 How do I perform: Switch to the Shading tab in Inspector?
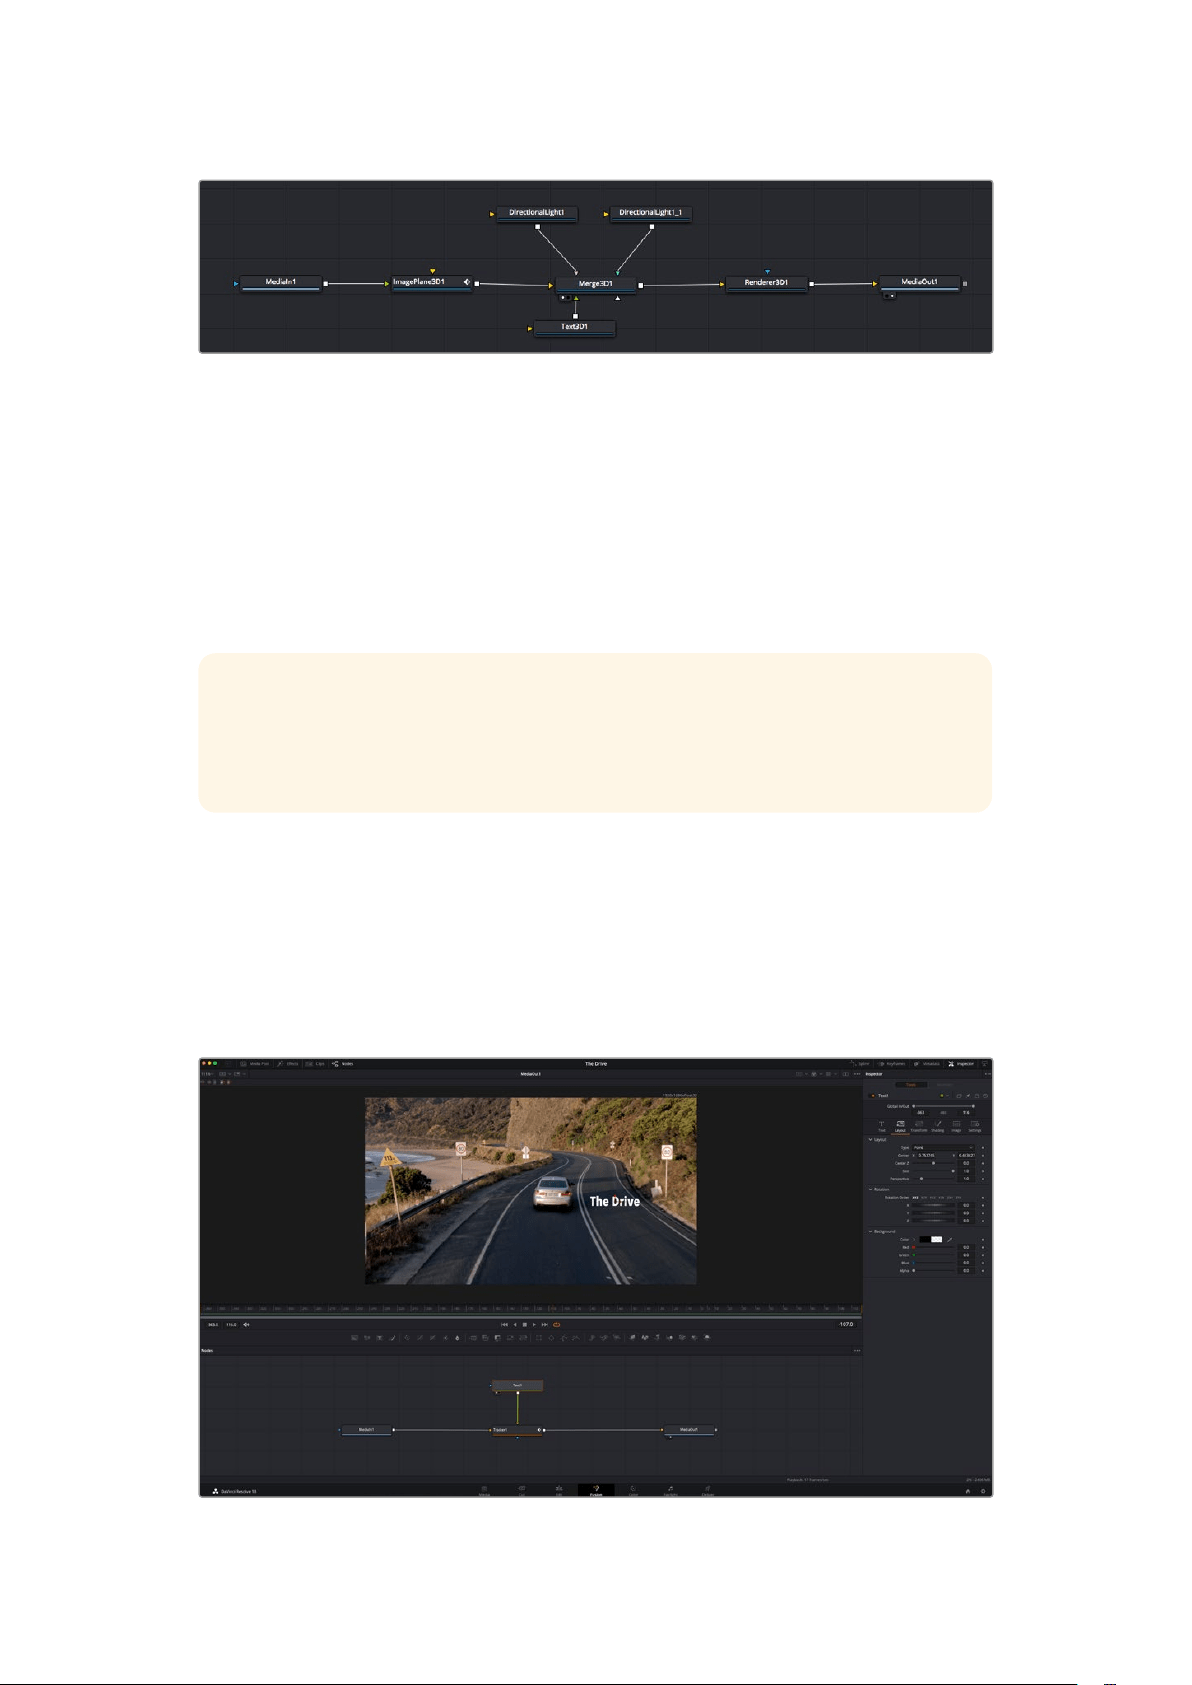point(938,1126)
